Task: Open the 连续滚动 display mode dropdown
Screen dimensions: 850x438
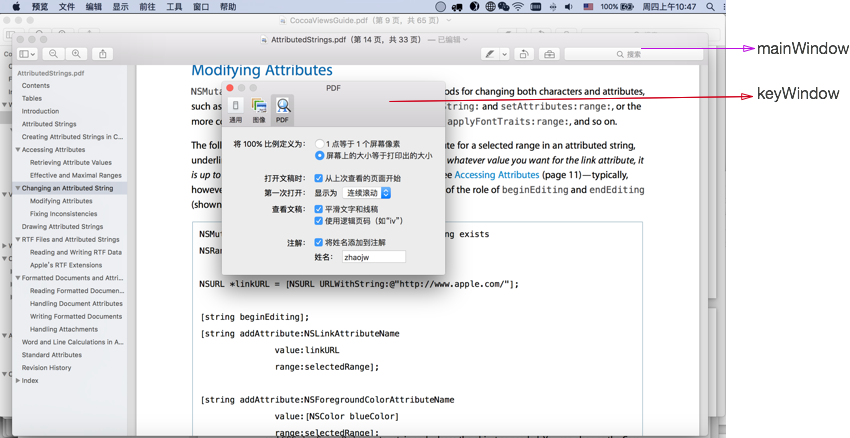Action: coord(366,193)
